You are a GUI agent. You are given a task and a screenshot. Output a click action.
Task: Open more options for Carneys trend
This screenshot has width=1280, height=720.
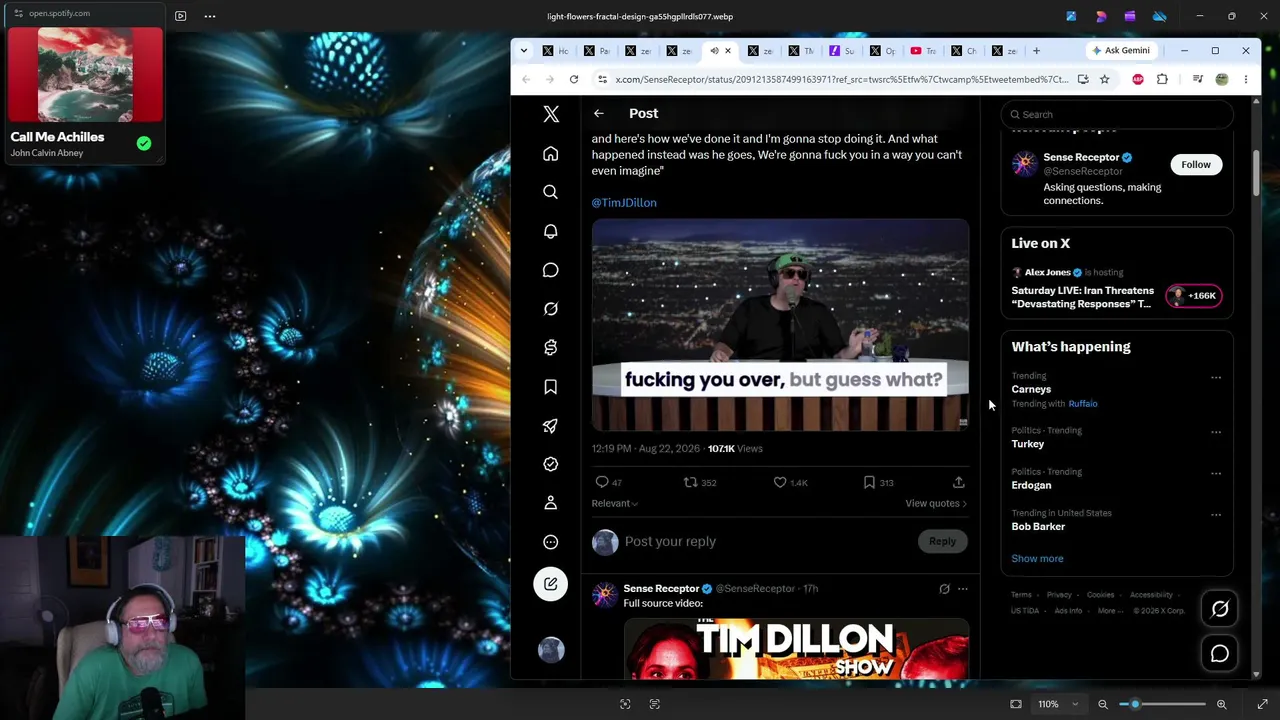[x=1216, y=378]
